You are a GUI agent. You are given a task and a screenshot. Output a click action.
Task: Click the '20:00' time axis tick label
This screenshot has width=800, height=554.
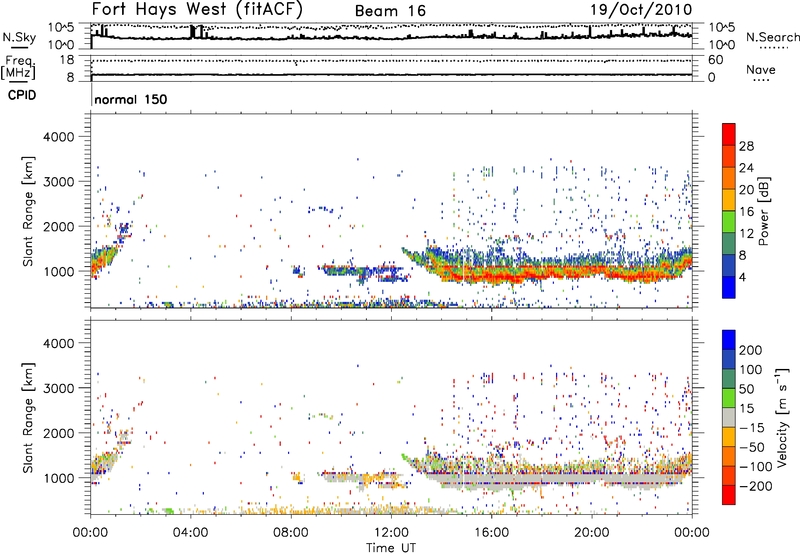(x=591, y=533)
